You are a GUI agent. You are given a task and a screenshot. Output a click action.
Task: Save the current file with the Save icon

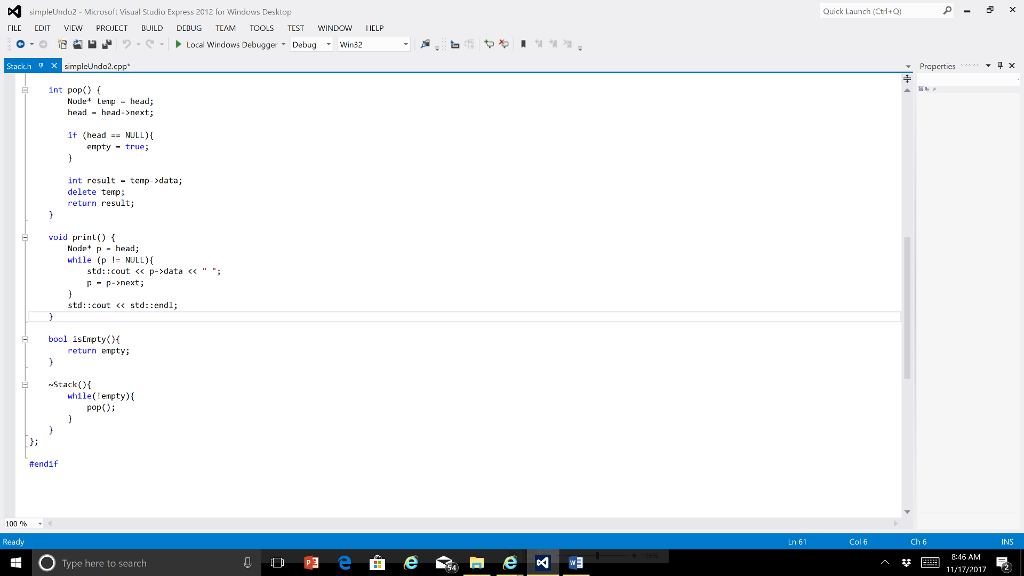click(92, 44)
